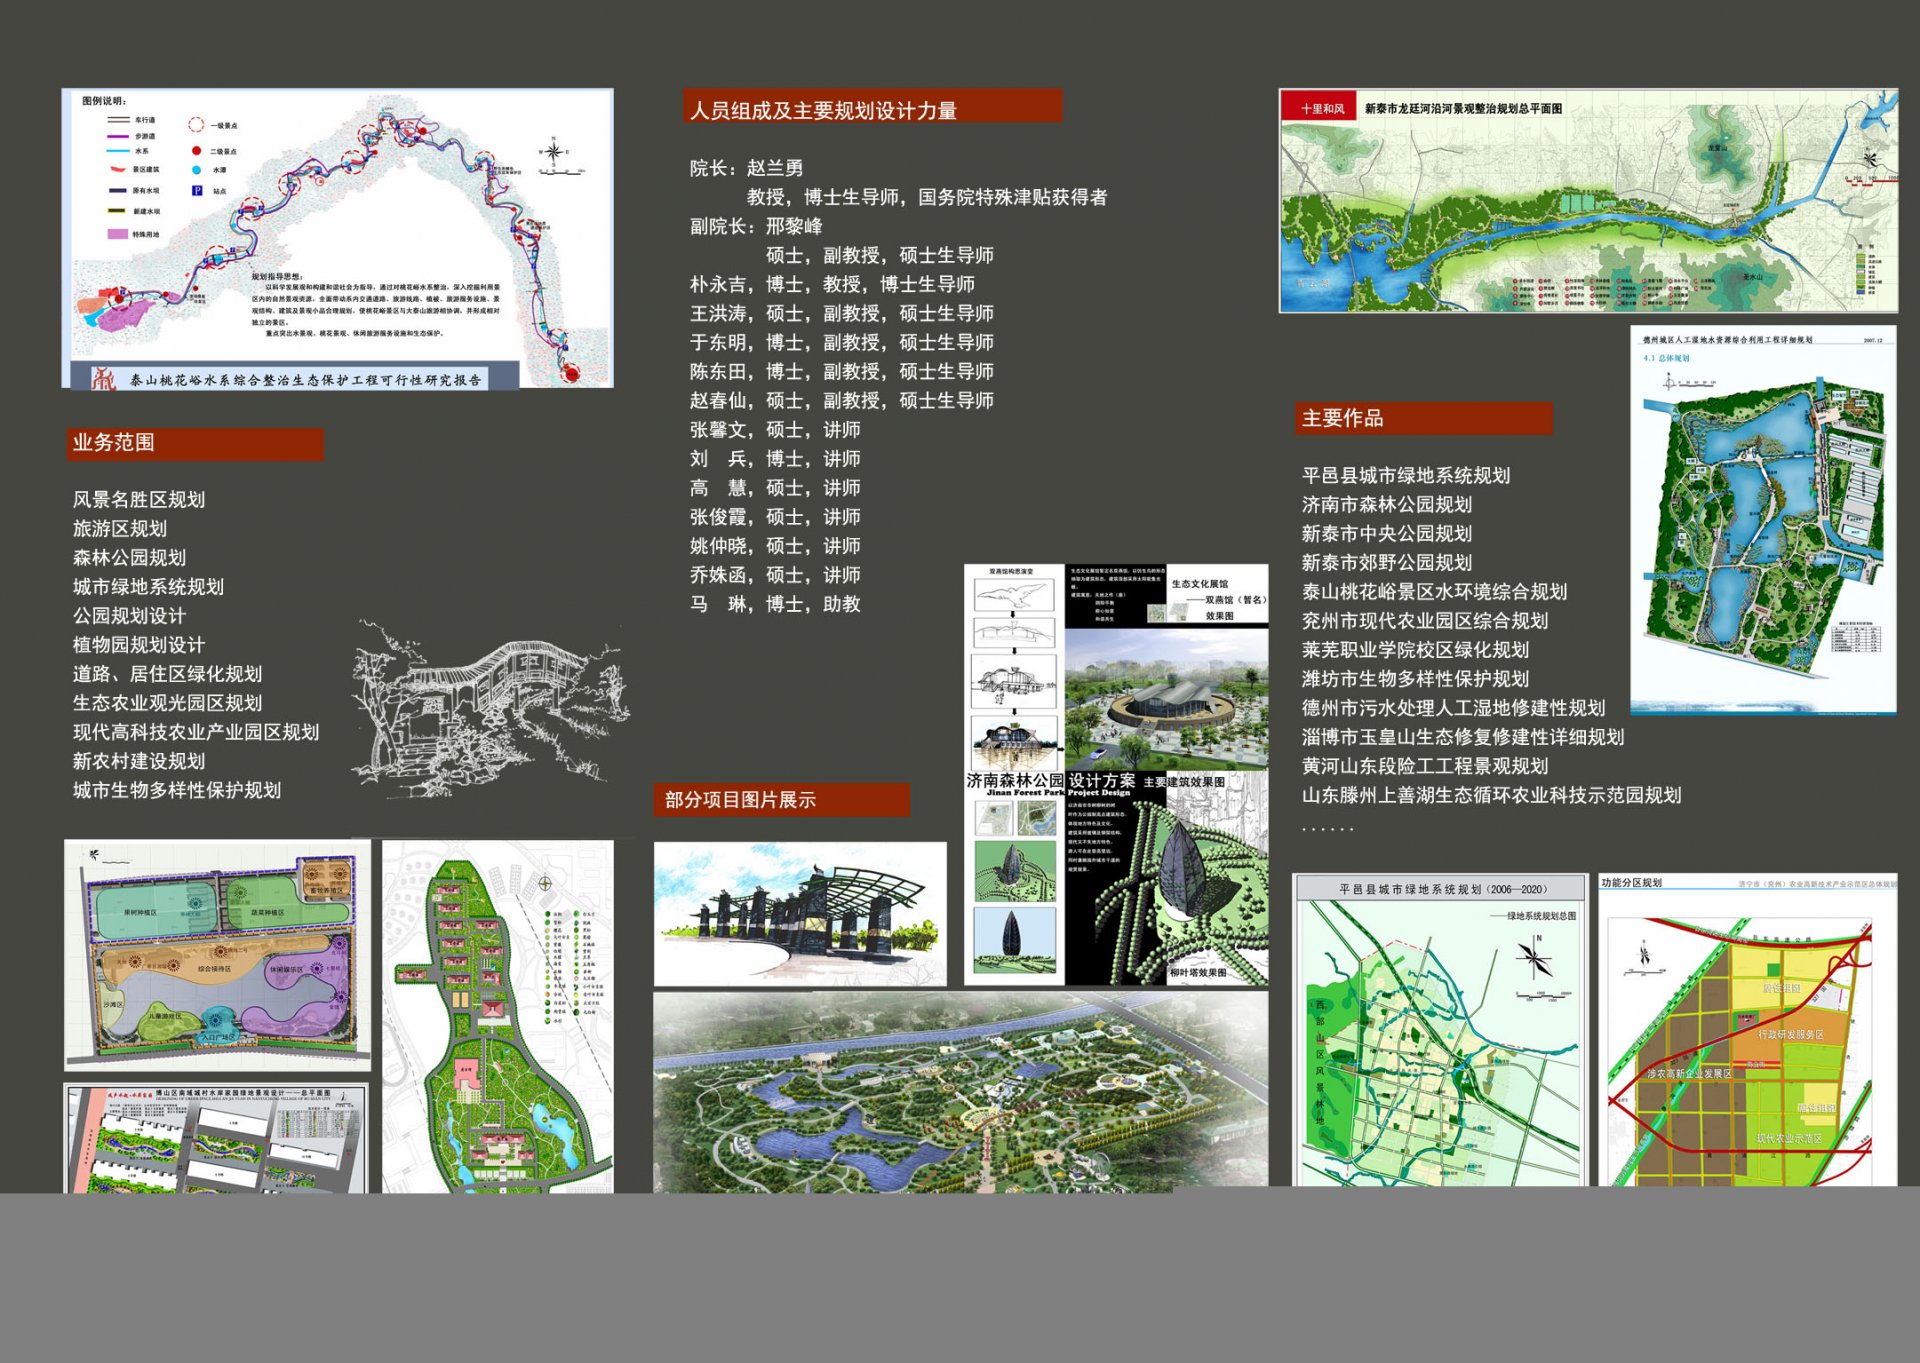Select the work 兖州市现代农业园区综合规划

pos(1425,620)
